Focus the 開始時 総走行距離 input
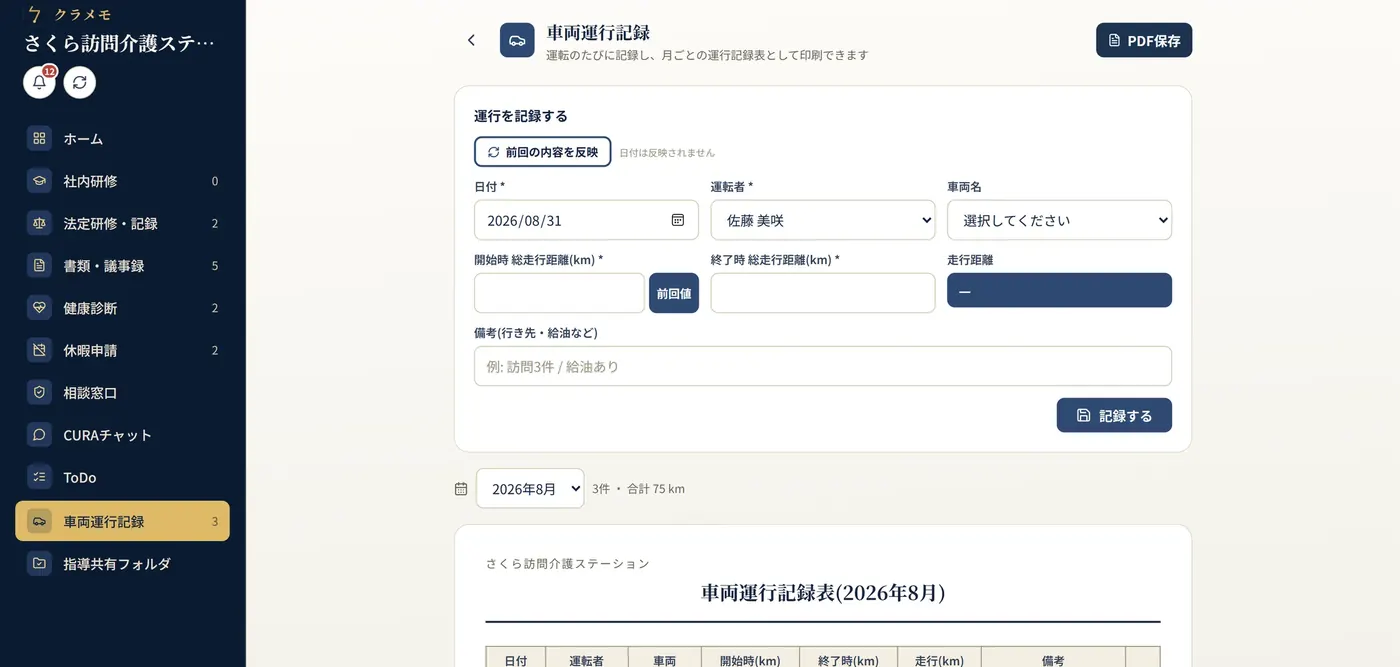 point(559,293)
